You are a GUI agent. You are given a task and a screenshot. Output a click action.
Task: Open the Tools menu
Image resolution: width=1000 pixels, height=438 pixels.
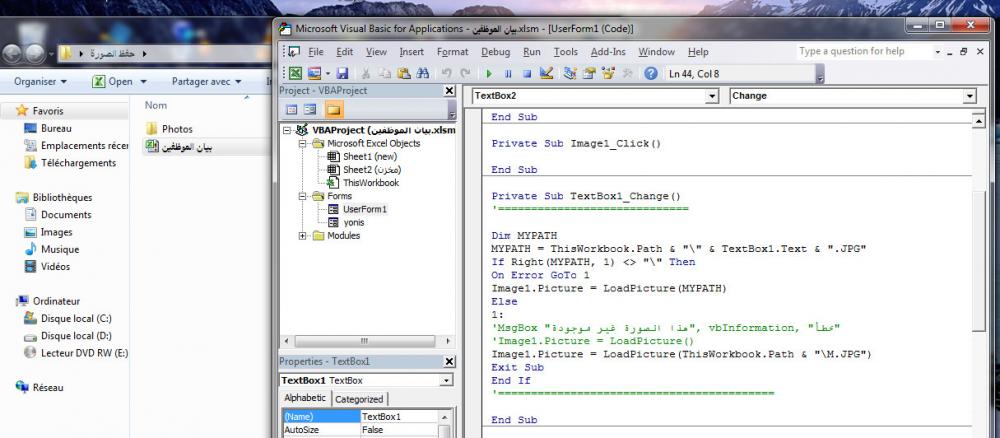pyautogui.click(x=566, y=52)
